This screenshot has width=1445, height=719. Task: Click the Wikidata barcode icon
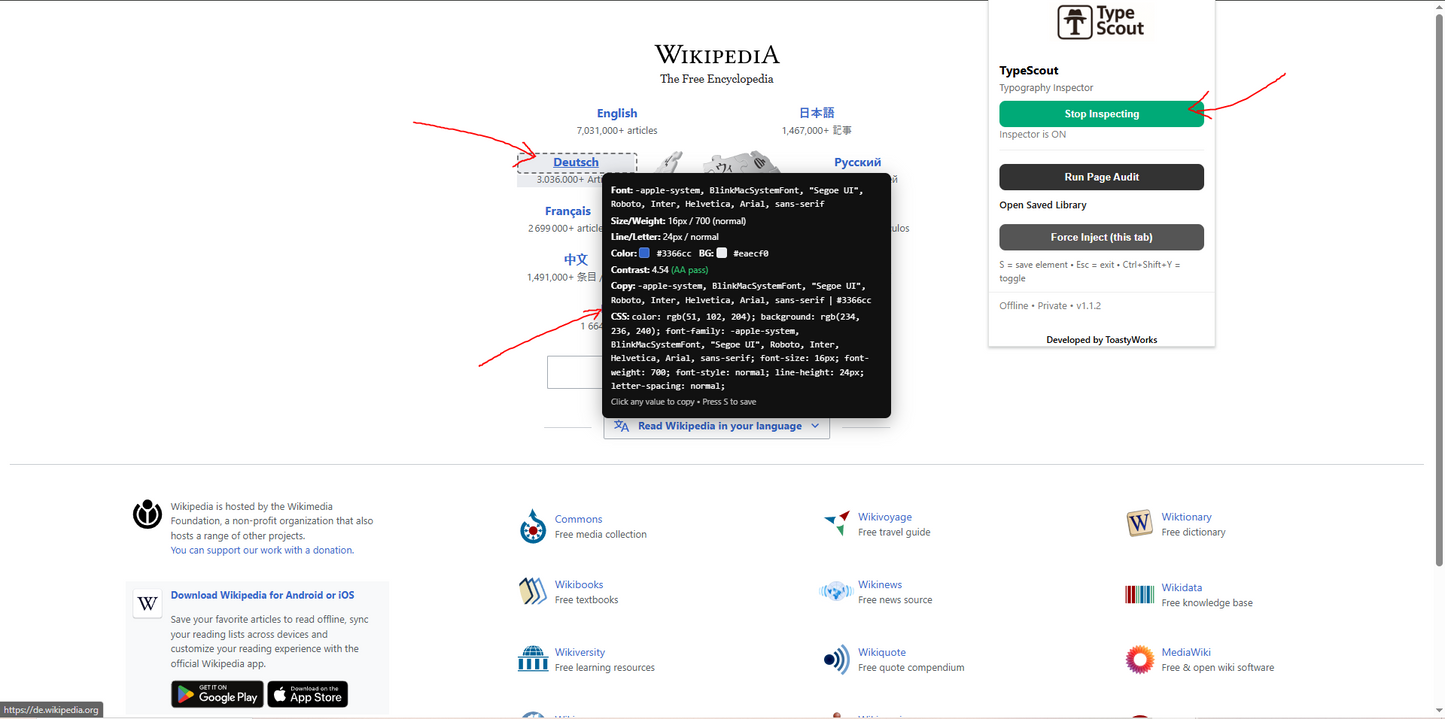[x=1139, y=594]
